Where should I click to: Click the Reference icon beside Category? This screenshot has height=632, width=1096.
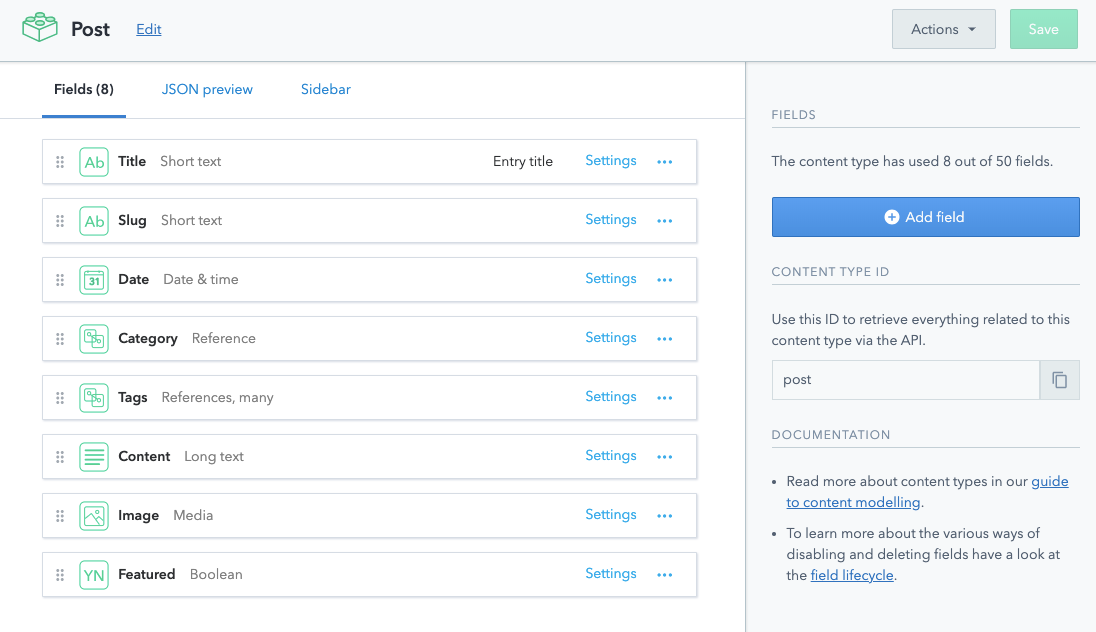point(94,338)
